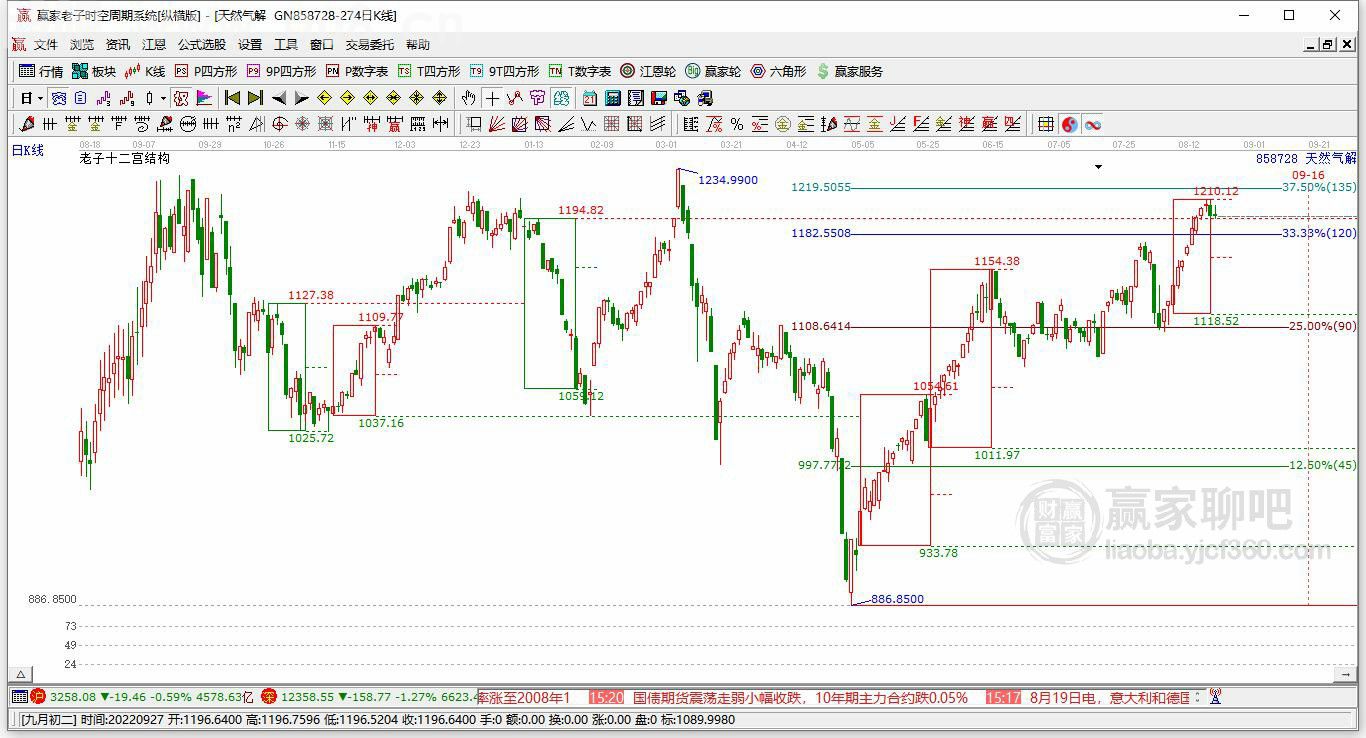Click the pencil drawing tool icon
Screen dimensions: 1366x738
tap(27, 124)
